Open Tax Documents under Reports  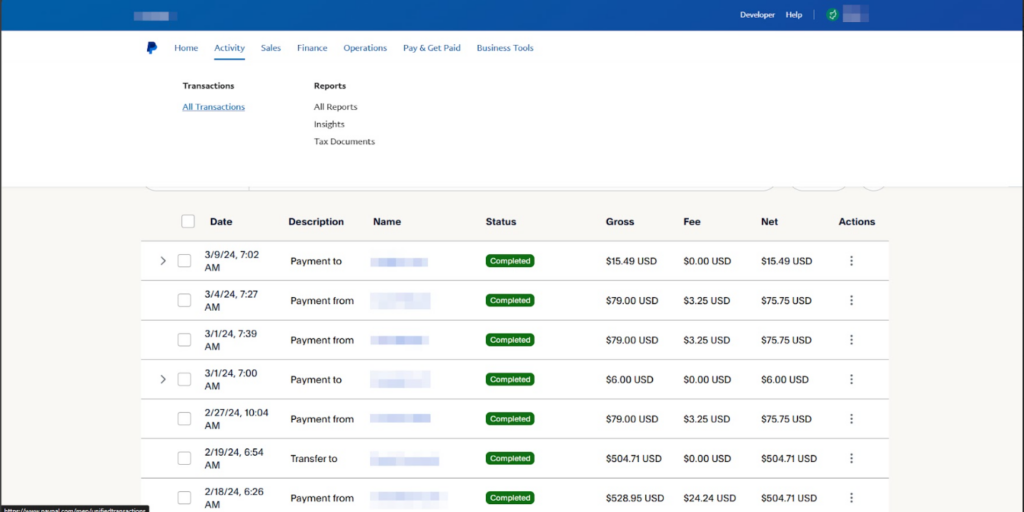[344, 142]
